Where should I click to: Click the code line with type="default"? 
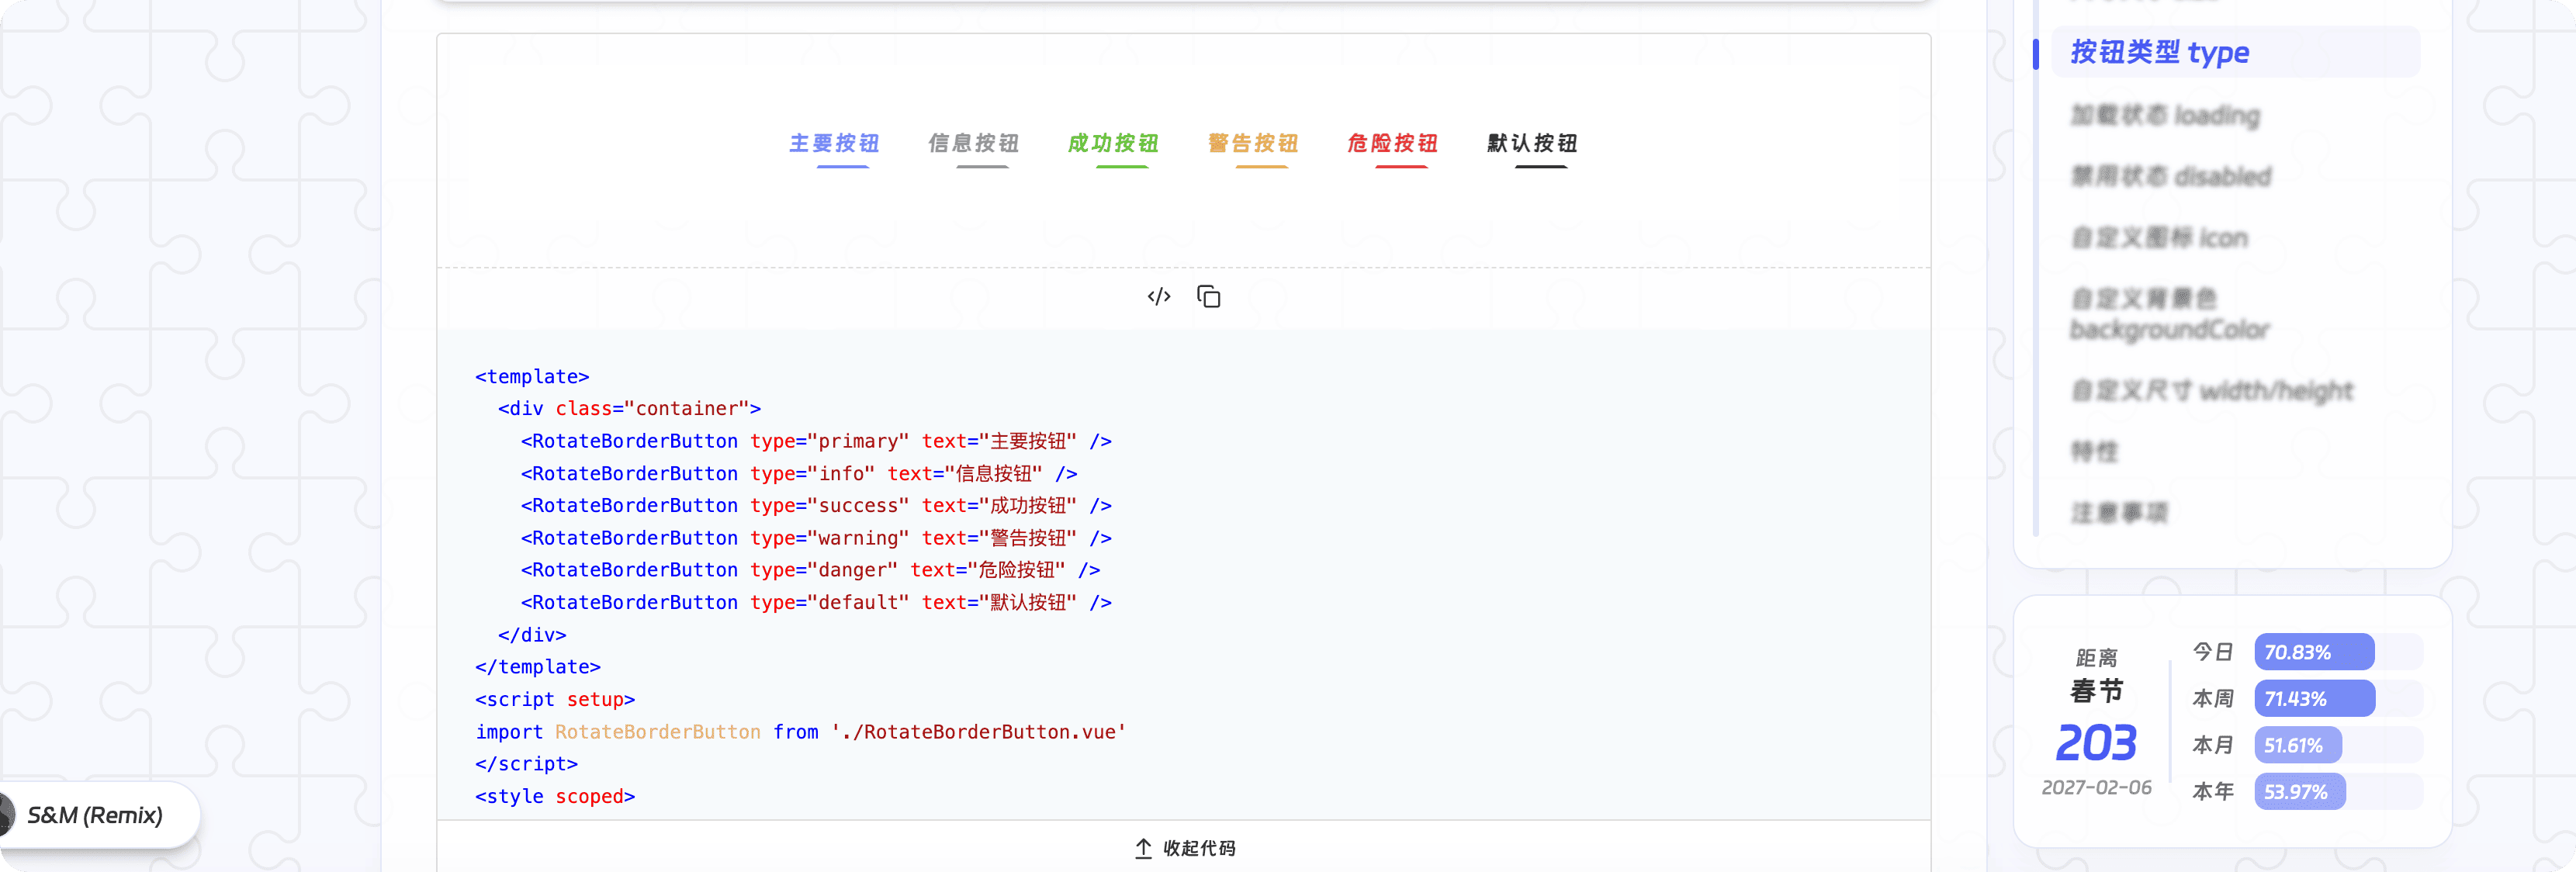(816, 602)
